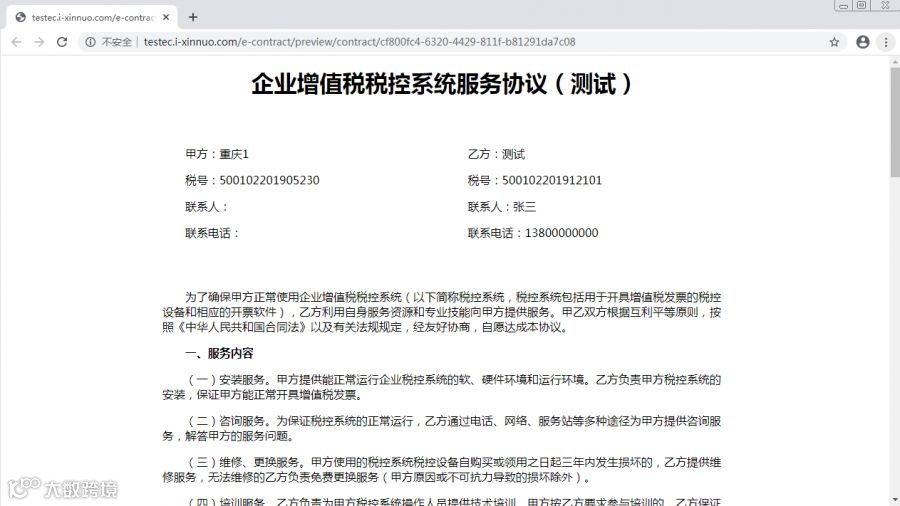Viewport: 900px width, 506px height.
Task: Click the text 《中华人民共和国合同法》
Action: (x=242, y=327)
